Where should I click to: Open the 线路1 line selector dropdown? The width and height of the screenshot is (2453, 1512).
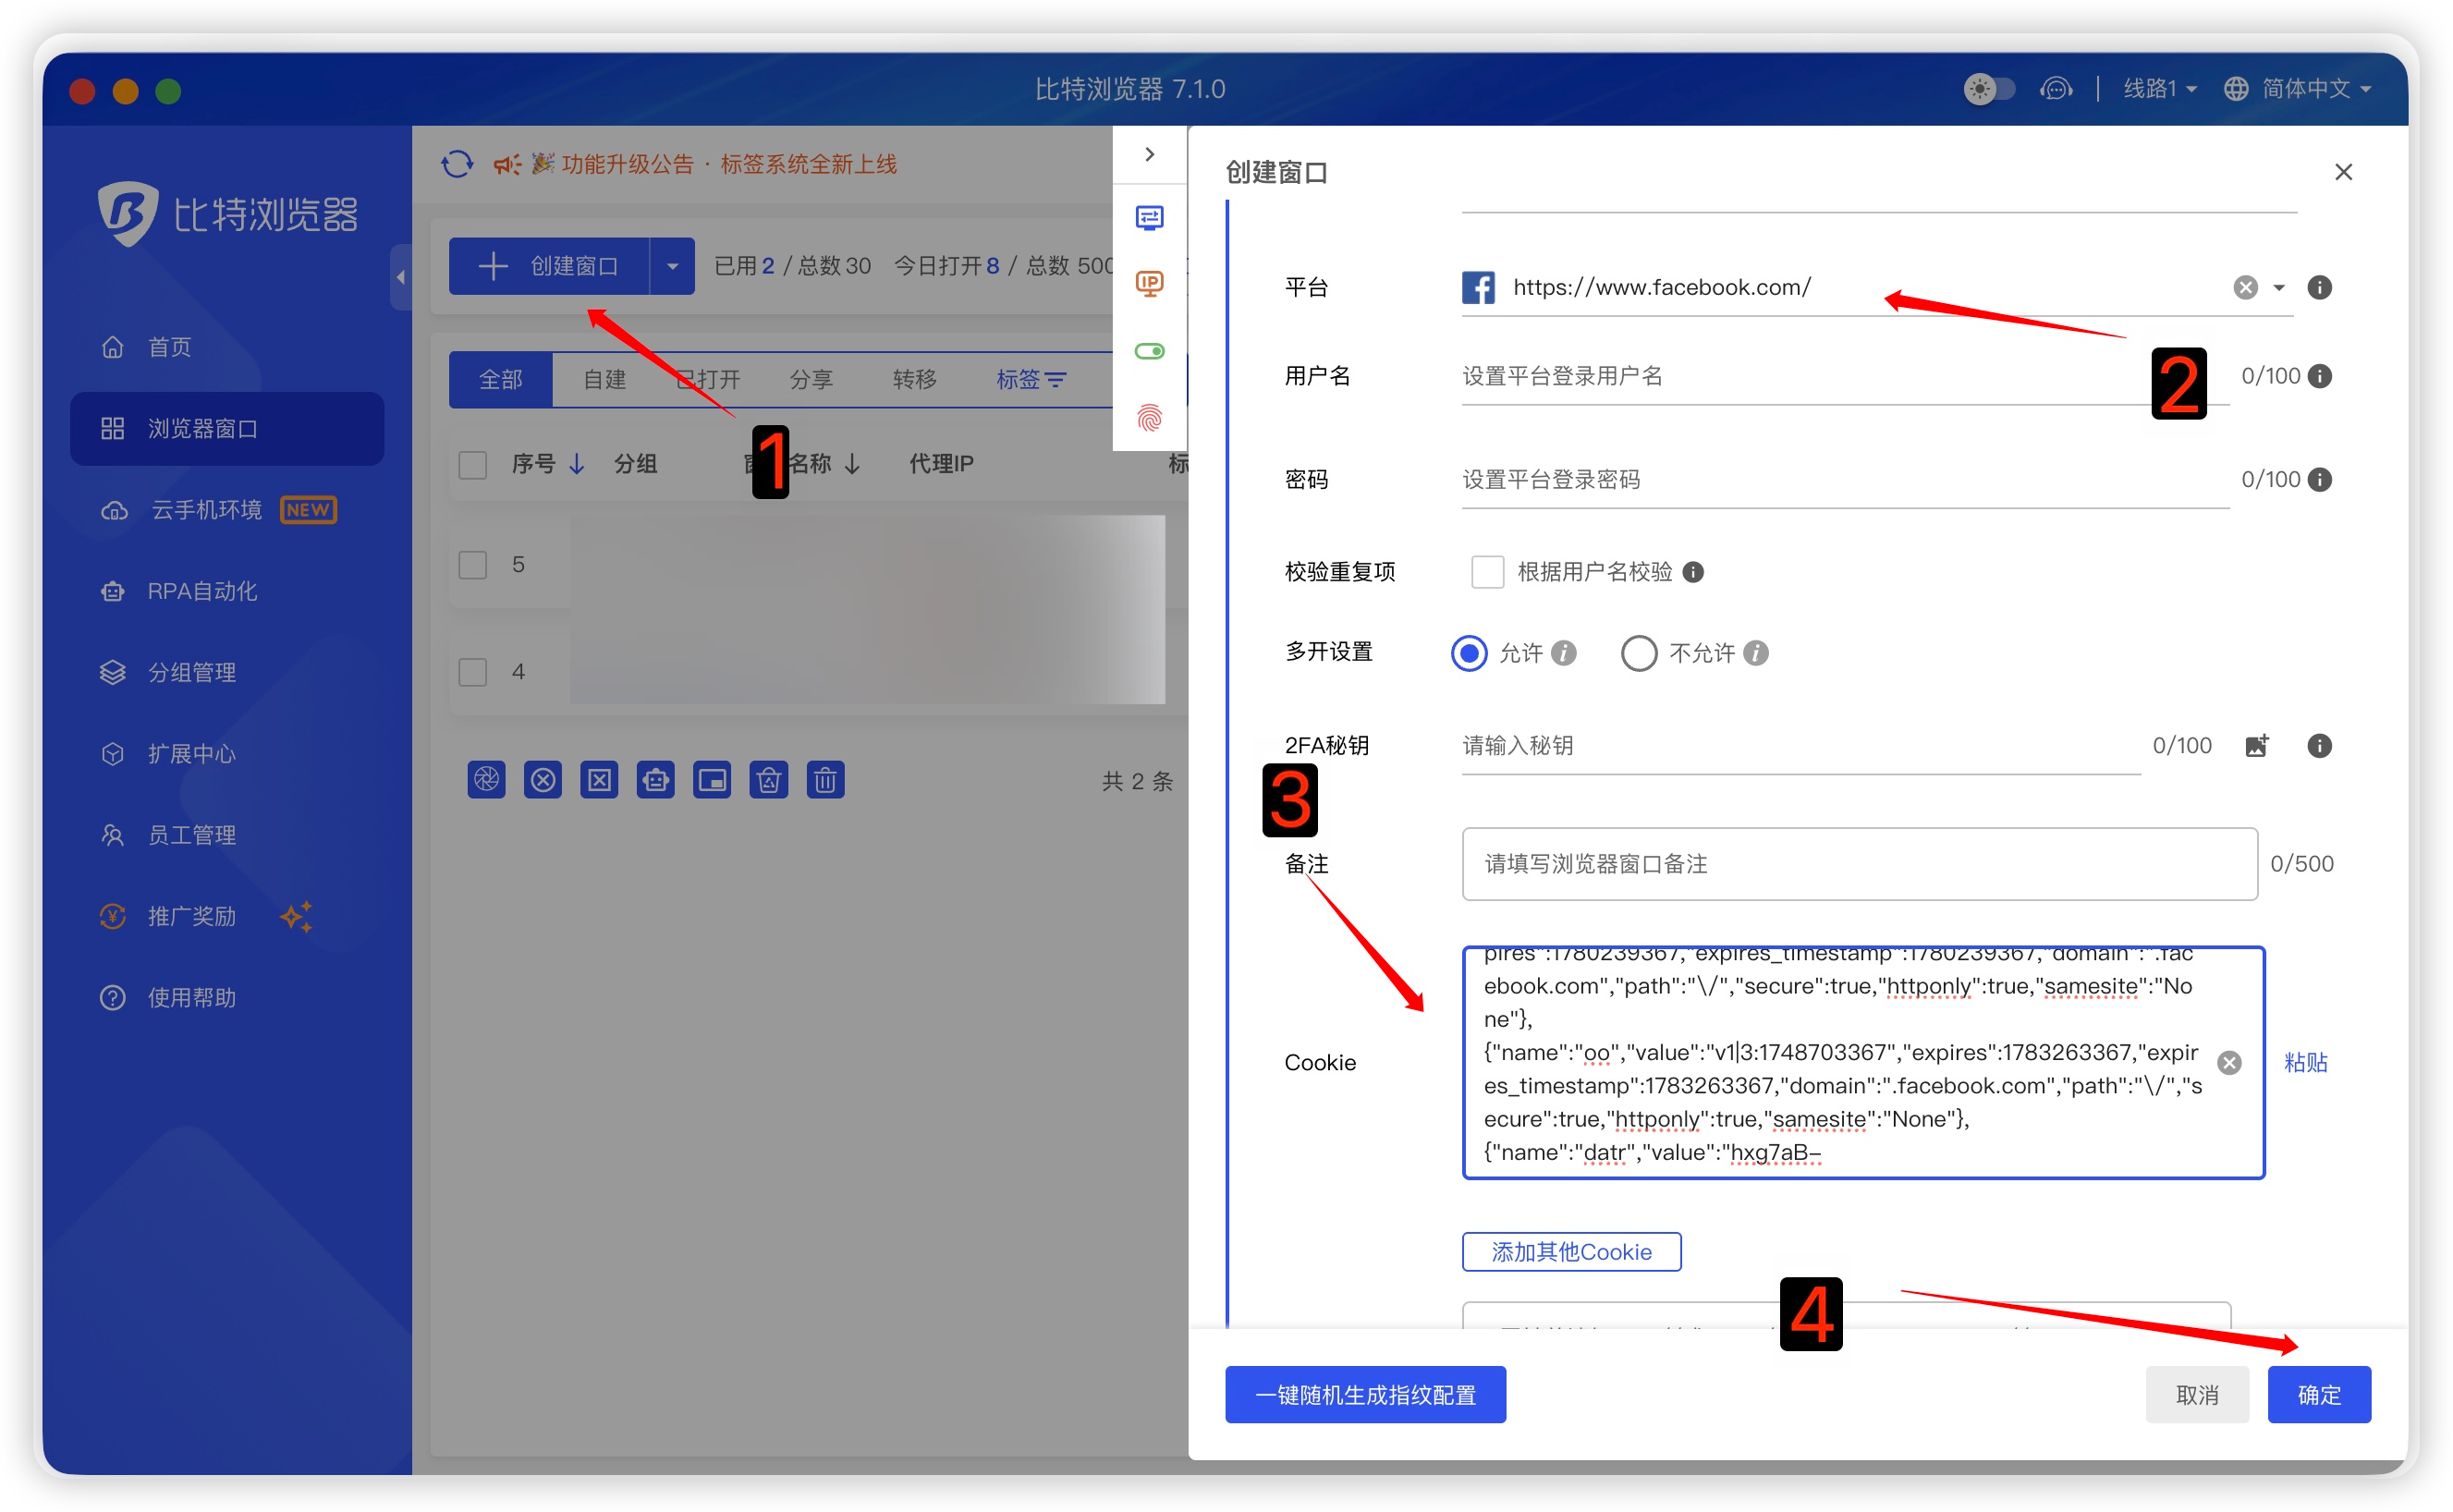(x=2160, y=89)
